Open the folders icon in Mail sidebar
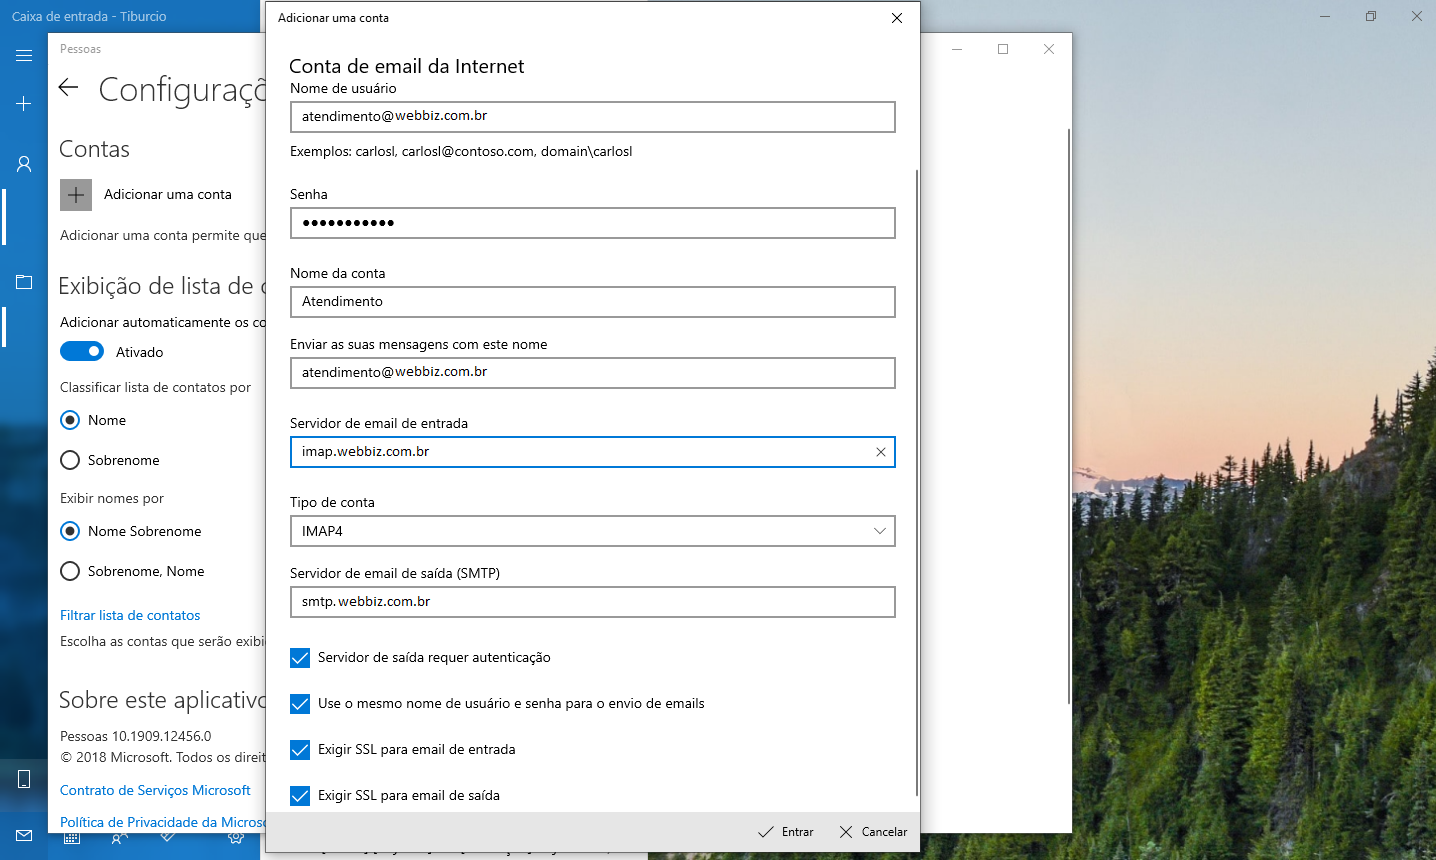 [x=24, y=282]
